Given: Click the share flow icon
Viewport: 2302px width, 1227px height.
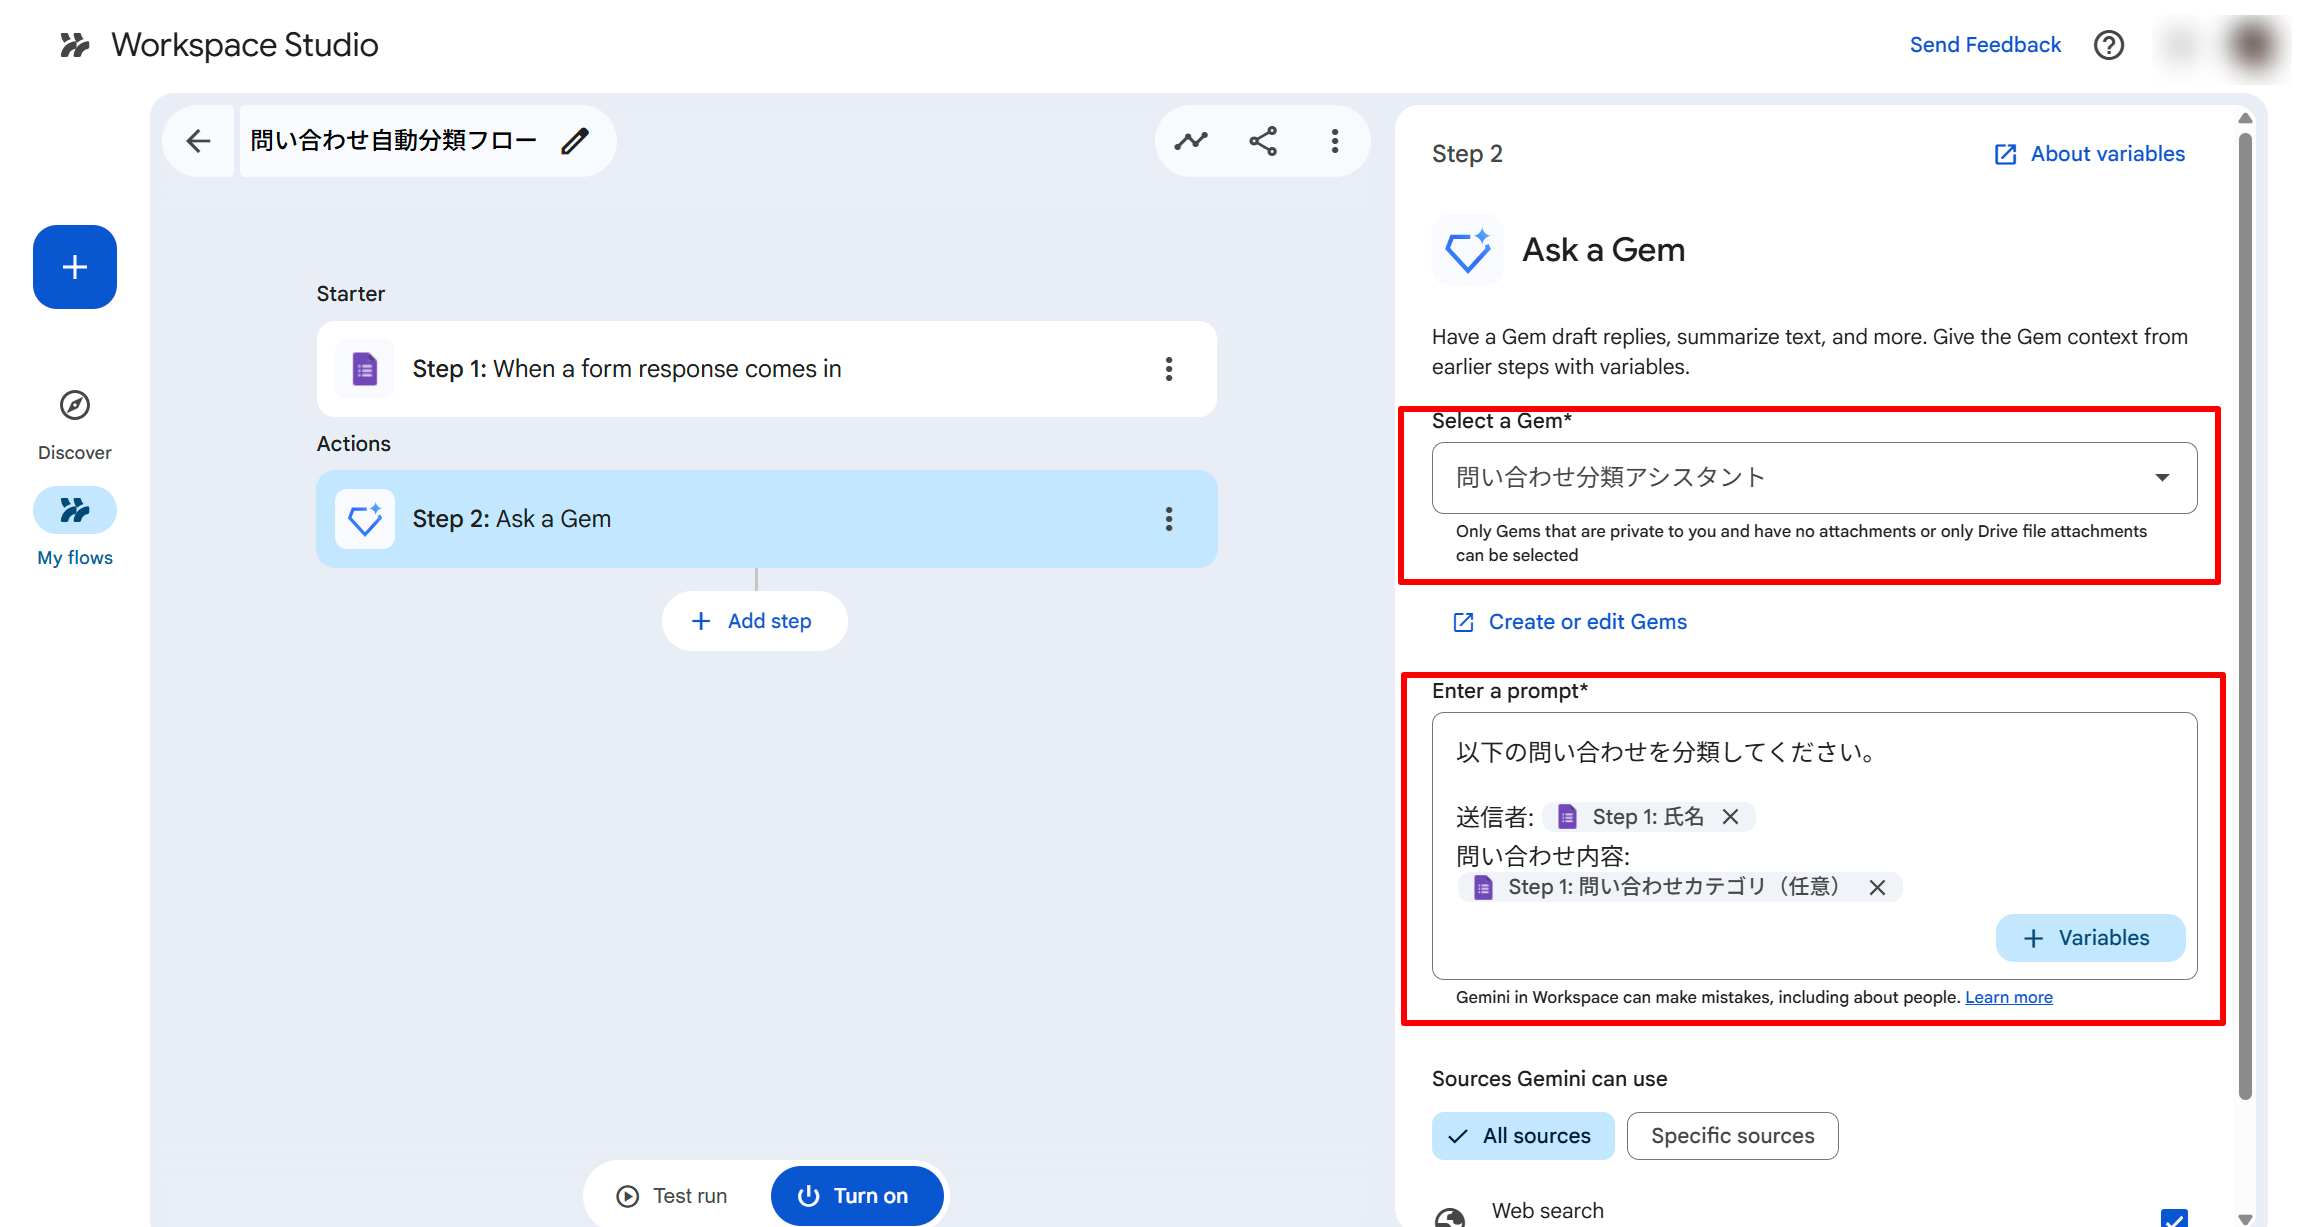Looking at the screenshot, I should (x=1263, y=141).
